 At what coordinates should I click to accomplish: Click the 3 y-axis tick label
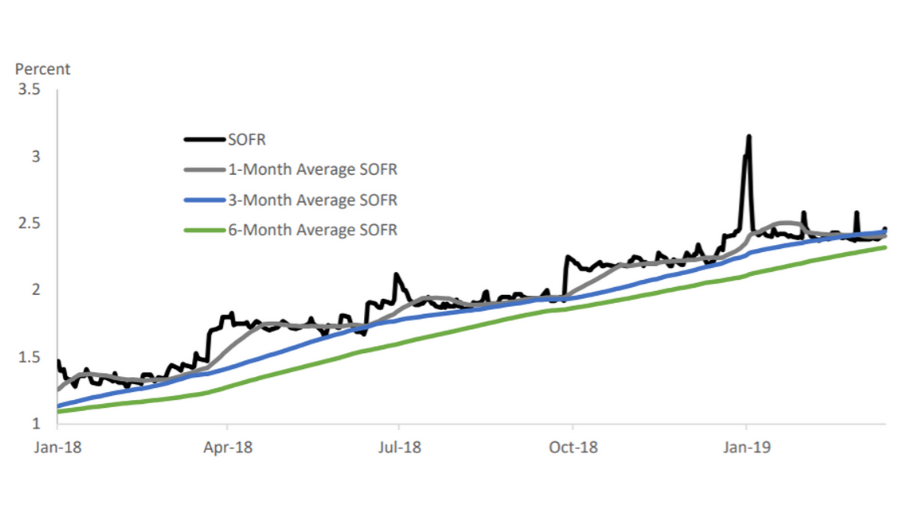click(36, 157)
